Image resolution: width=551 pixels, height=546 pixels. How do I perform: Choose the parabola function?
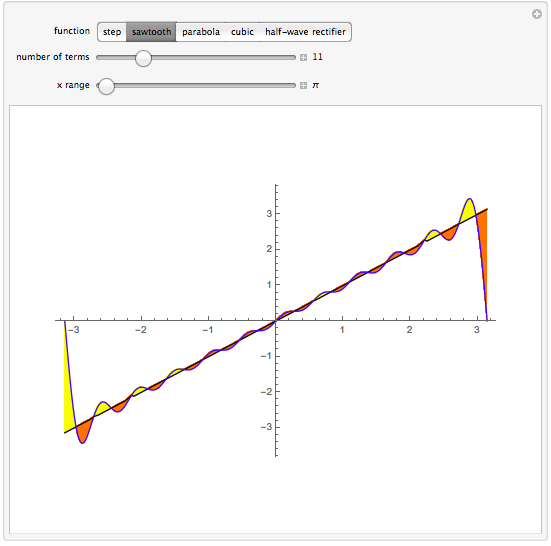201,32
